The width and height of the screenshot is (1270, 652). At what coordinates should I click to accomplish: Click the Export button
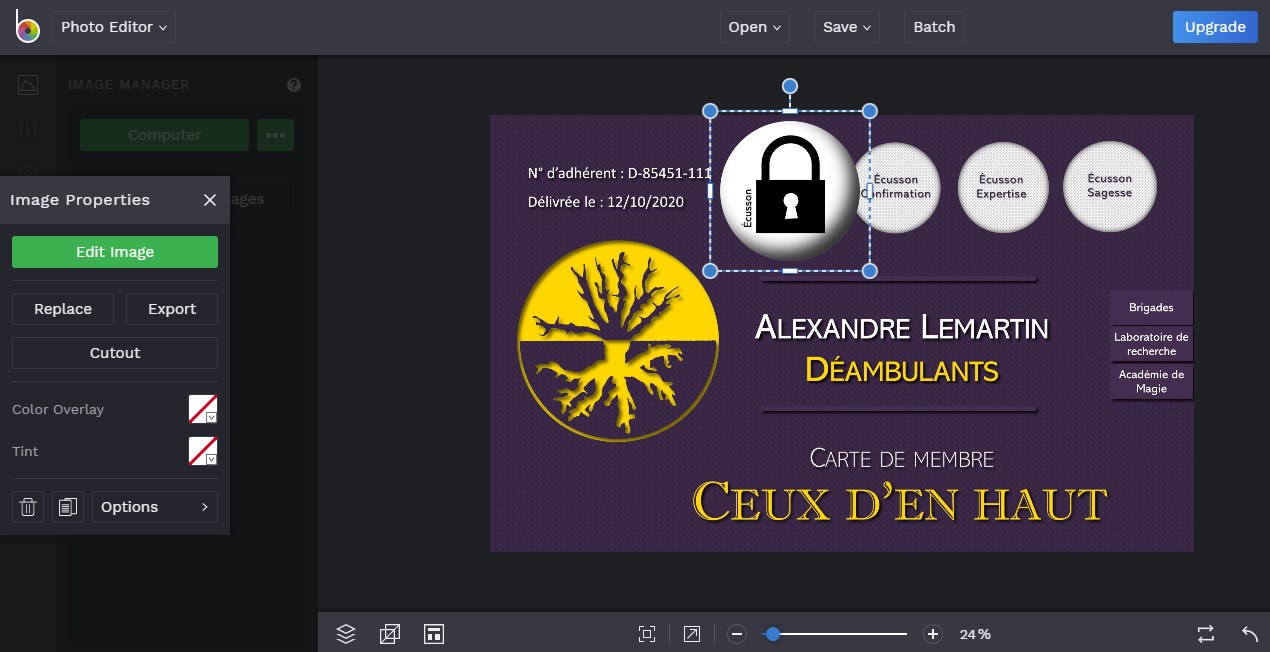[x=172, y=309]
